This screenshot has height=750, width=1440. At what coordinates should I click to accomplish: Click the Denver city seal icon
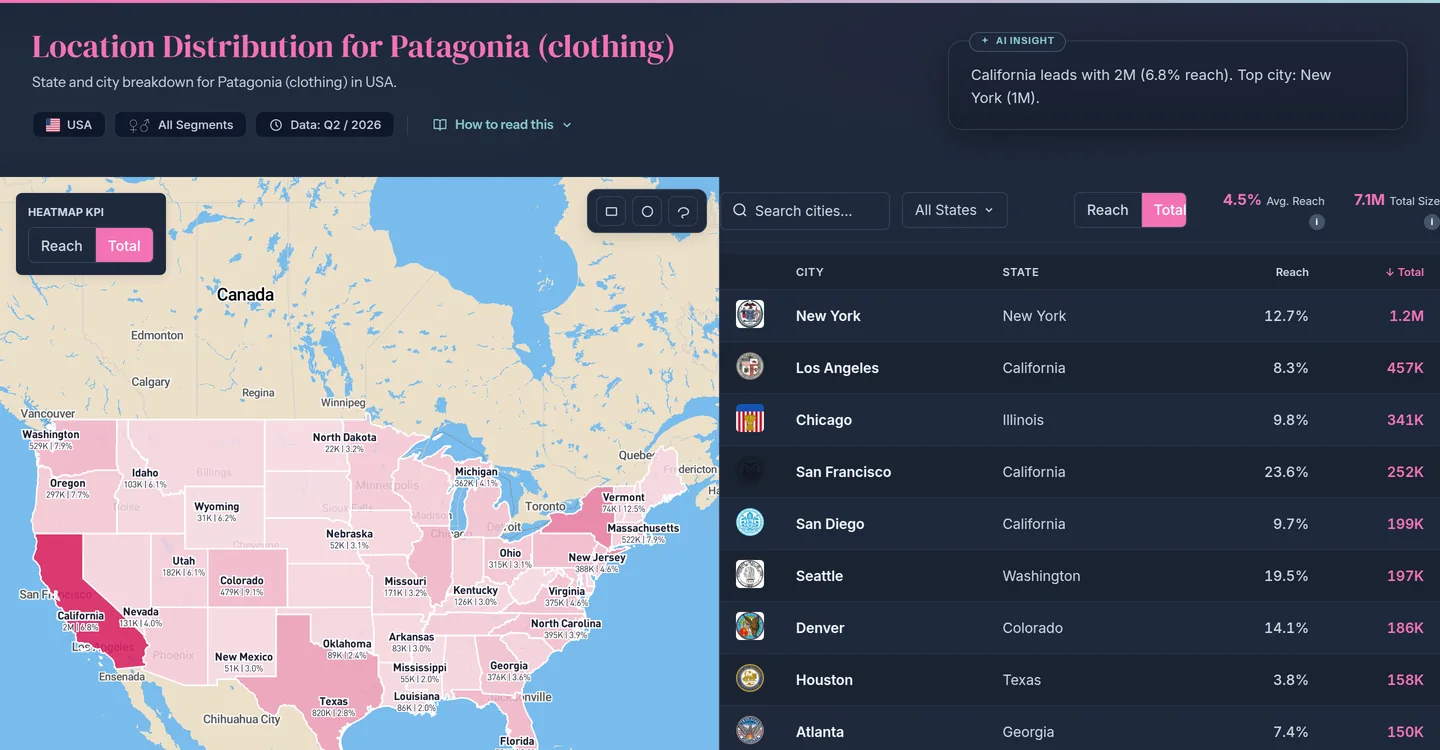[x=750, y=626]
